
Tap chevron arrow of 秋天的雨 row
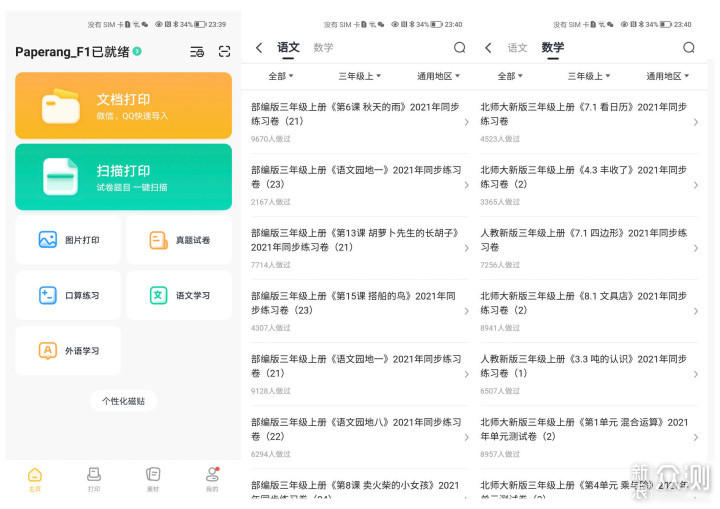click(x=466, y=122)
